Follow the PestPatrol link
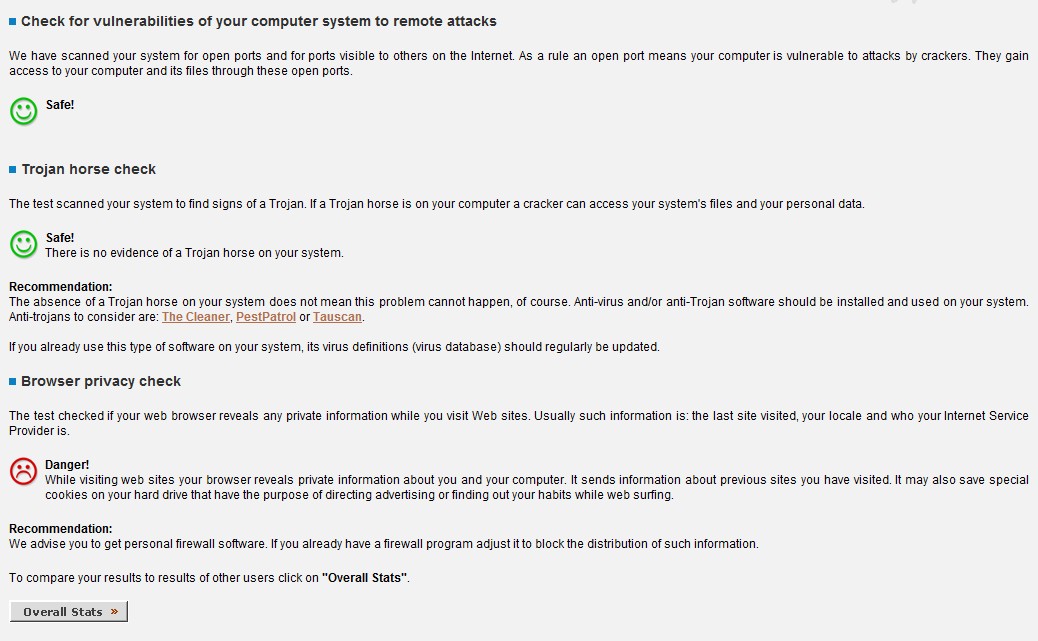 (x=265, y=317)
